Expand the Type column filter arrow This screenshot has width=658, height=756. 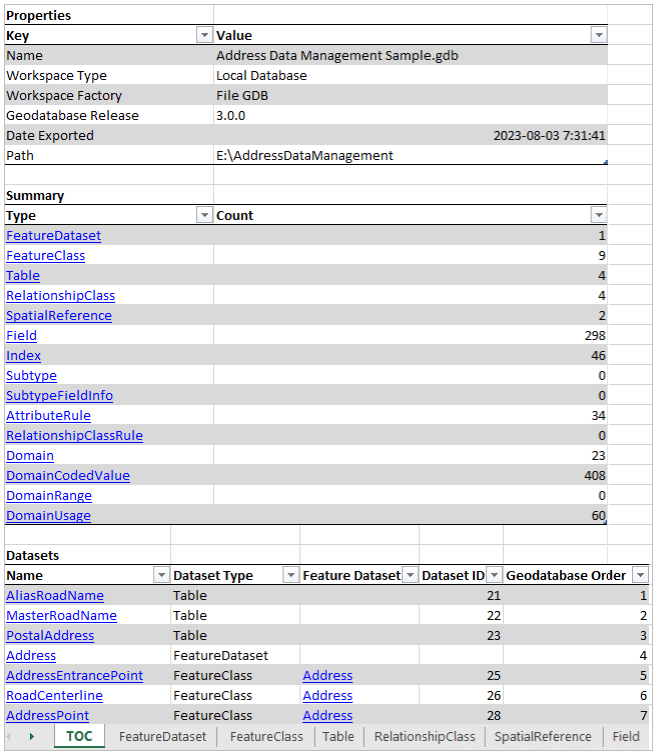204,215
